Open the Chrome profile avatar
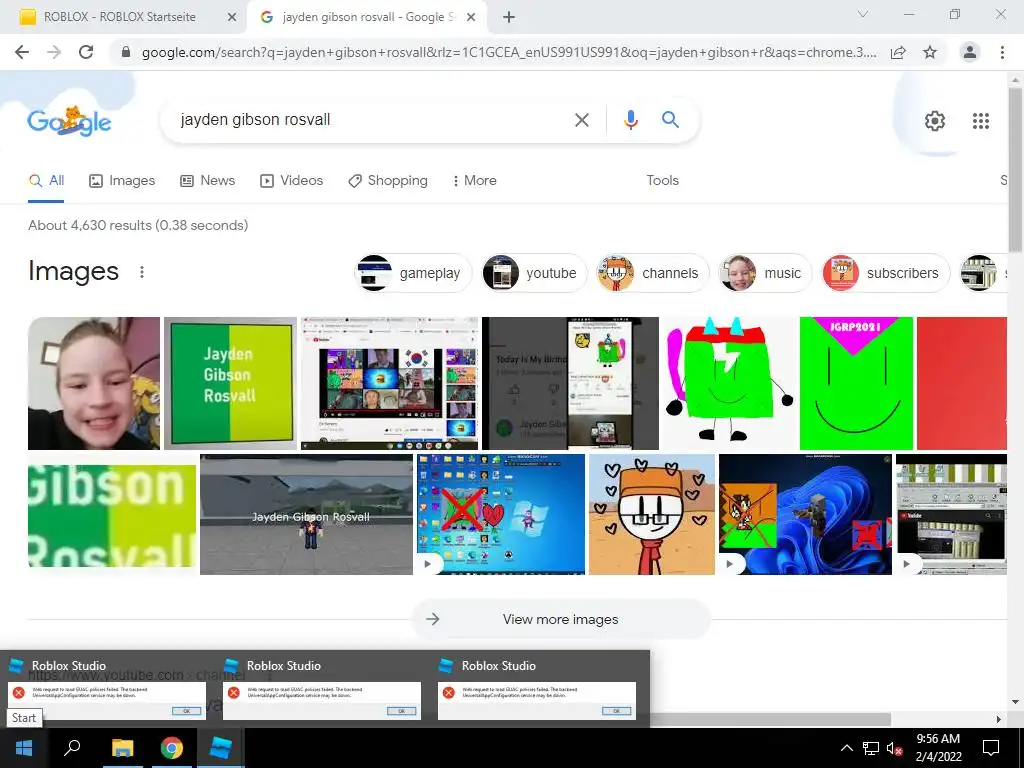The width and height of the screenshot is (1024, 768). click(970, 52)
